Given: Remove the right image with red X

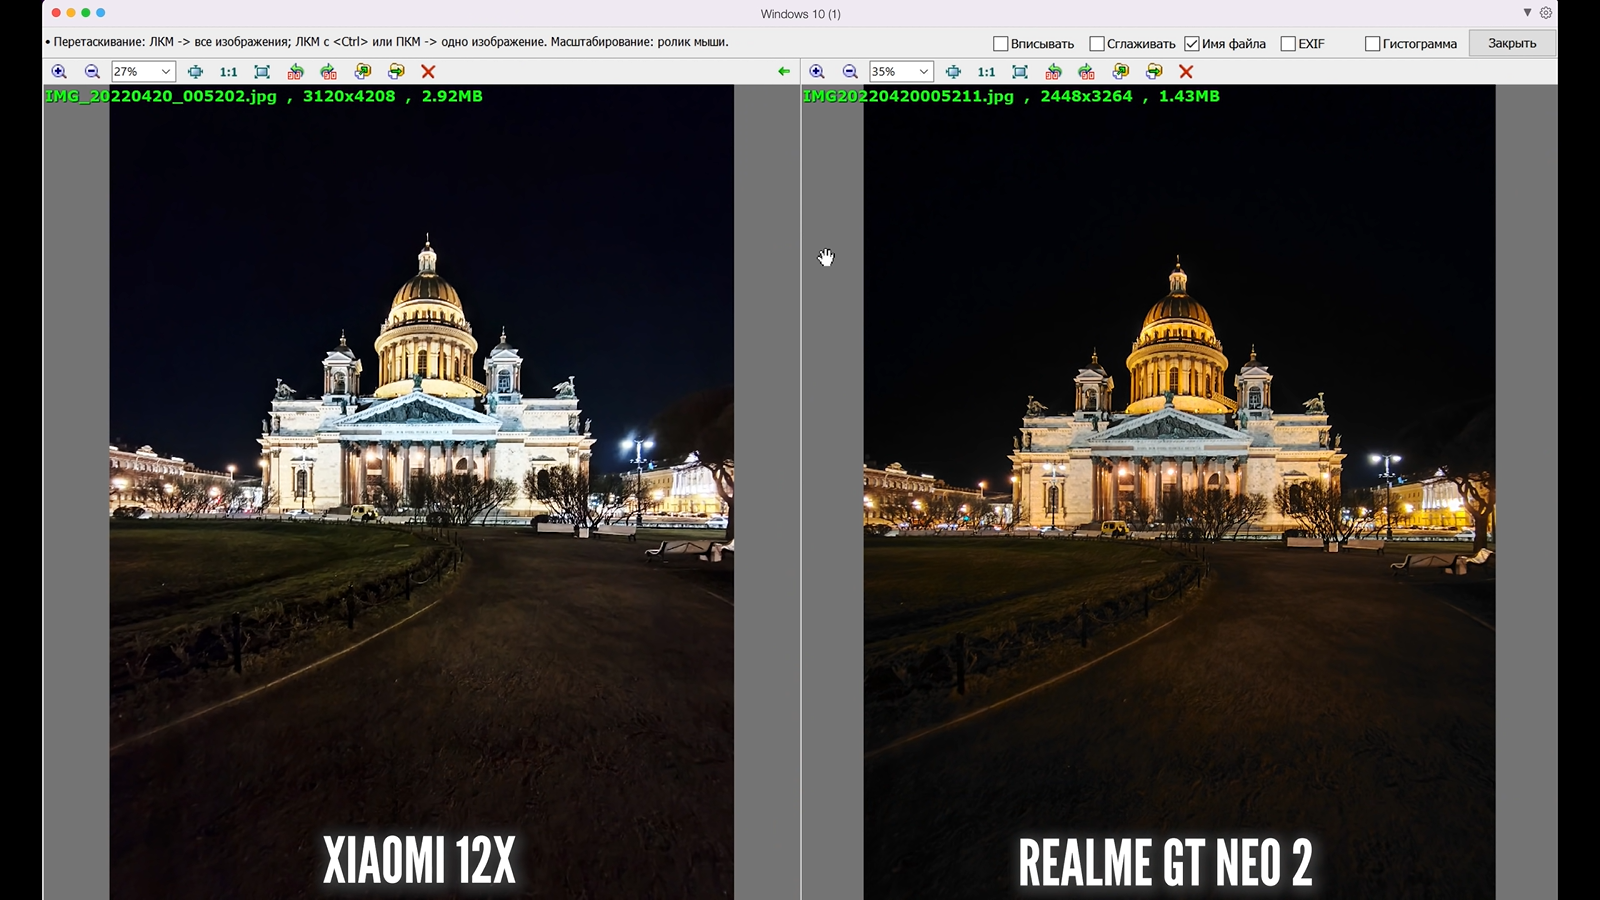Looking at the screenshot, I should click(x=1186, y=72).
